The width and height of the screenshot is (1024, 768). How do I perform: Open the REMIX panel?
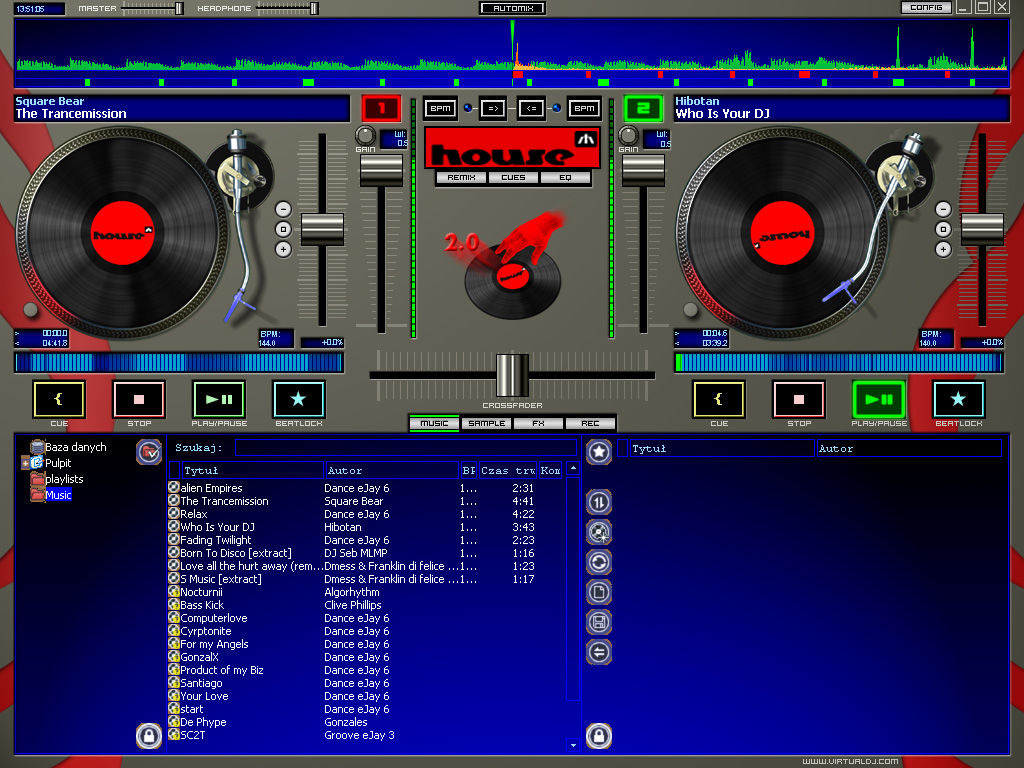tap(461, 178)
